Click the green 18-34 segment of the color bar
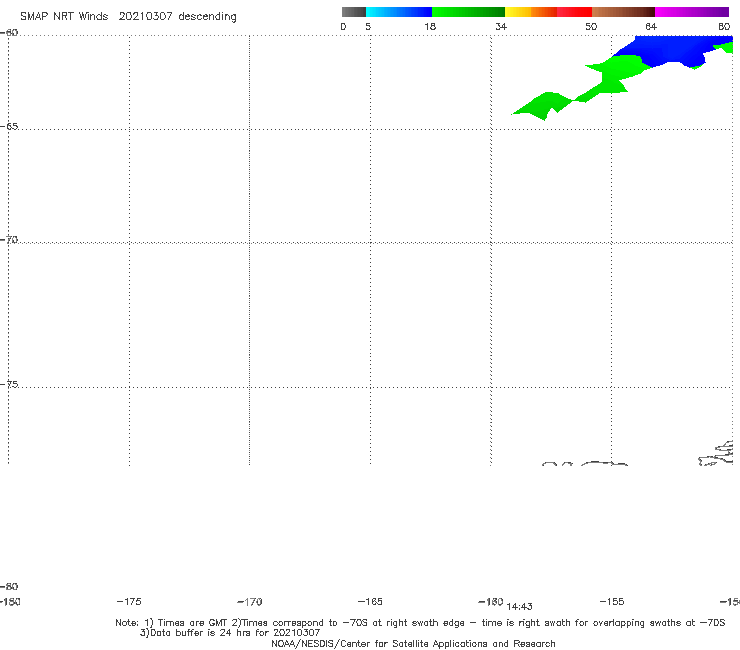 (468, 12)
